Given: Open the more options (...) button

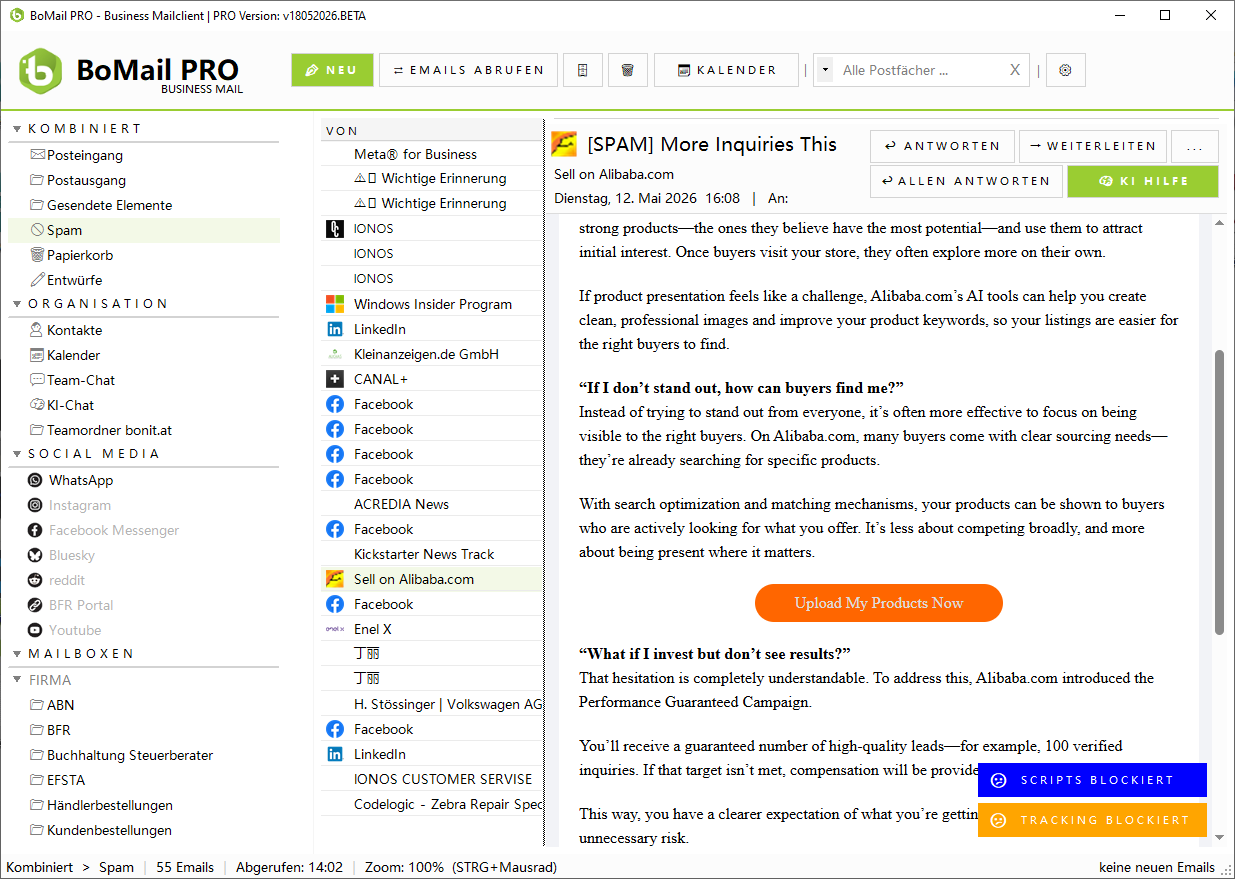Looking at the screenshot, I should point(1195,146).
